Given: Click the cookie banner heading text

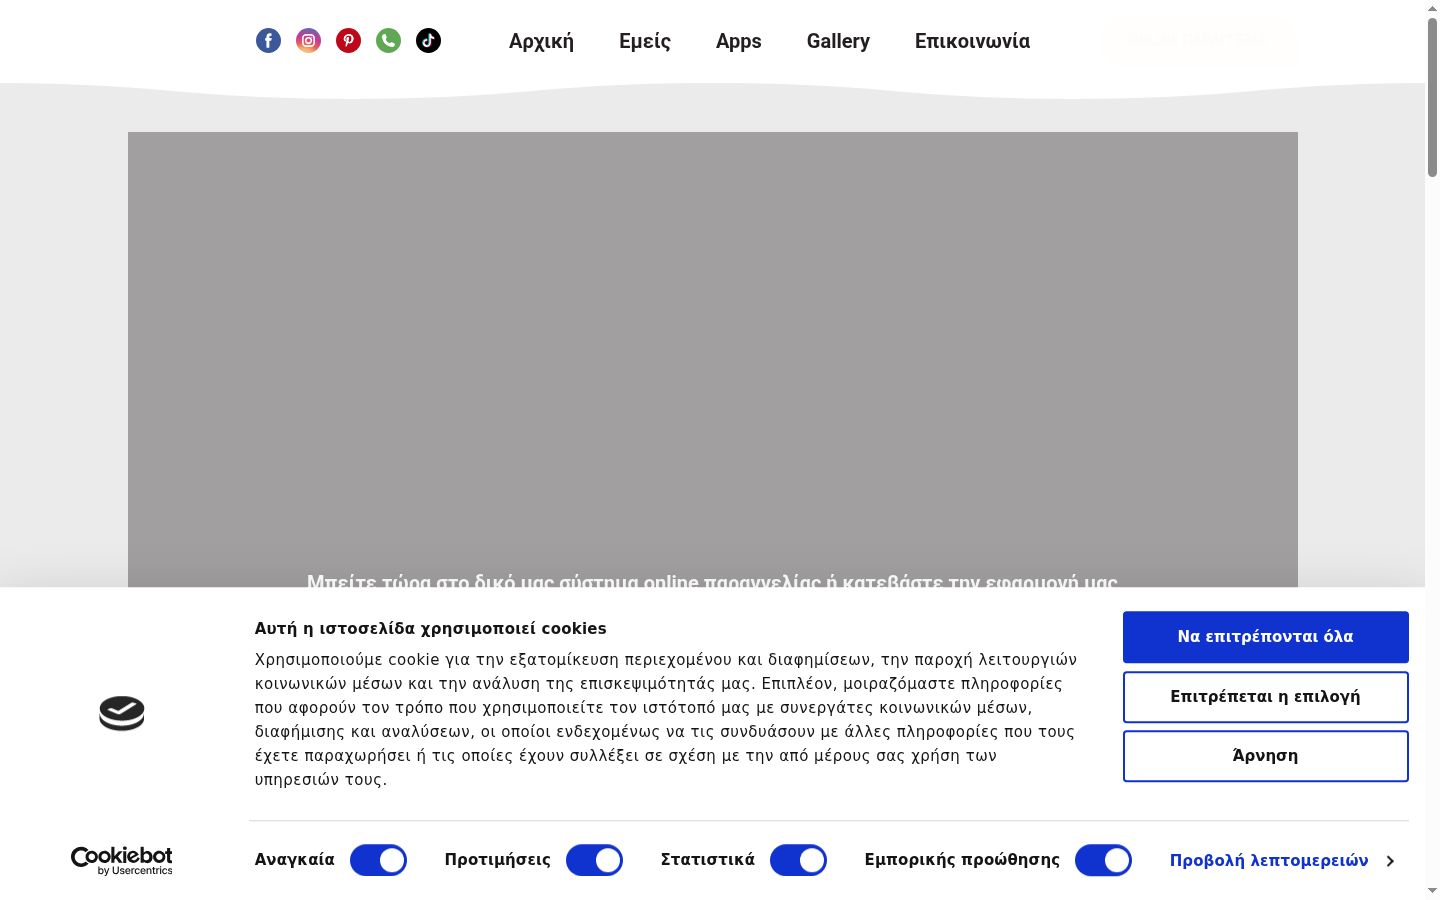Looking at the screenshot, I should [430, 628].
